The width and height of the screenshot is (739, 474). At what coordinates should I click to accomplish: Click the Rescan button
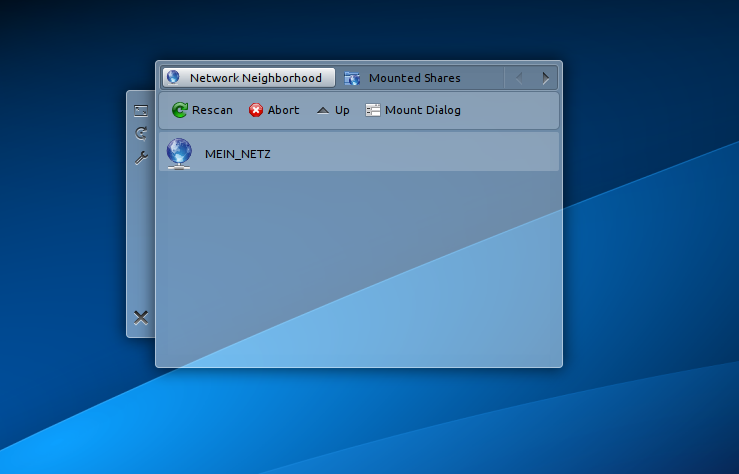point(202,110)
